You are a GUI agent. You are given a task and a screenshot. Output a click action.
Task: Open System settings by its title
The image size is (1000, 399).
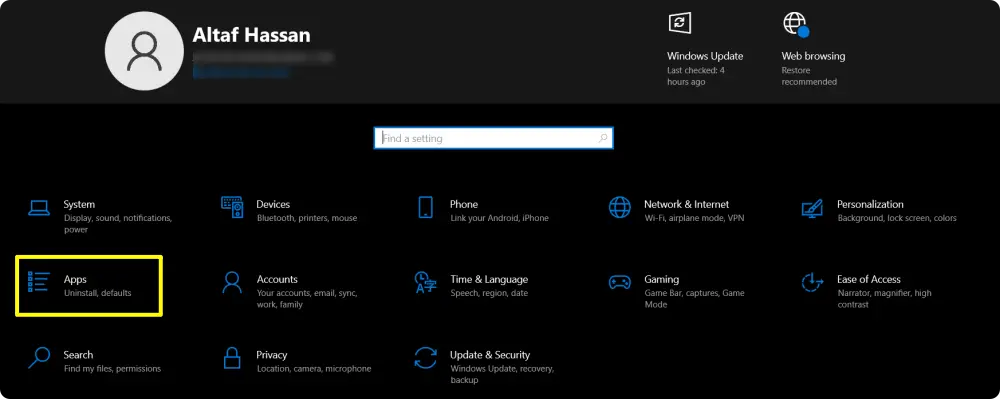[x=79, y=205]
